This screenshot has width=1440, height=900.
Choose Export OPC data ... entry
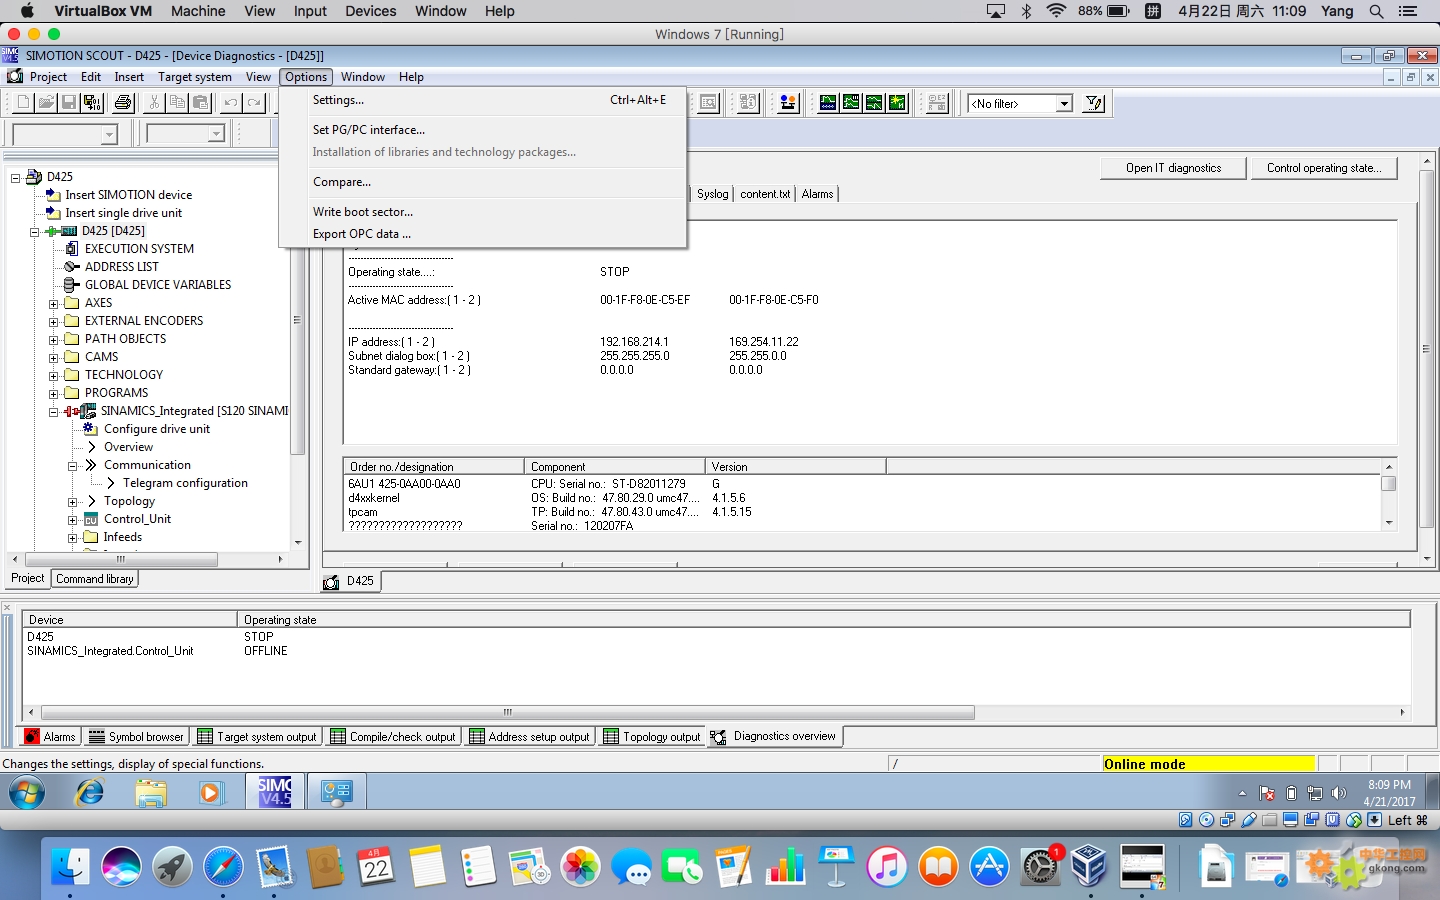click(x=483, y=234)
